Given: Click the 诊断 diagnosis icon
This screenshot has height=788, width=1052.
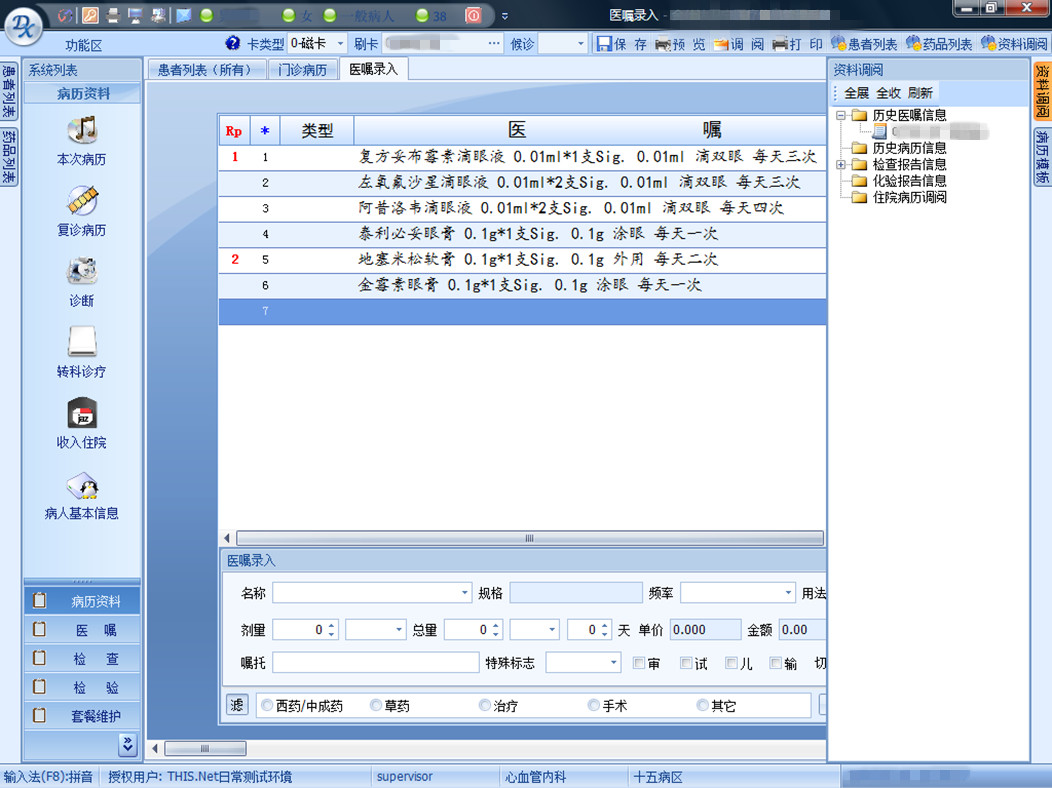Looking at the screenshot, I should (x=81, y=272).
